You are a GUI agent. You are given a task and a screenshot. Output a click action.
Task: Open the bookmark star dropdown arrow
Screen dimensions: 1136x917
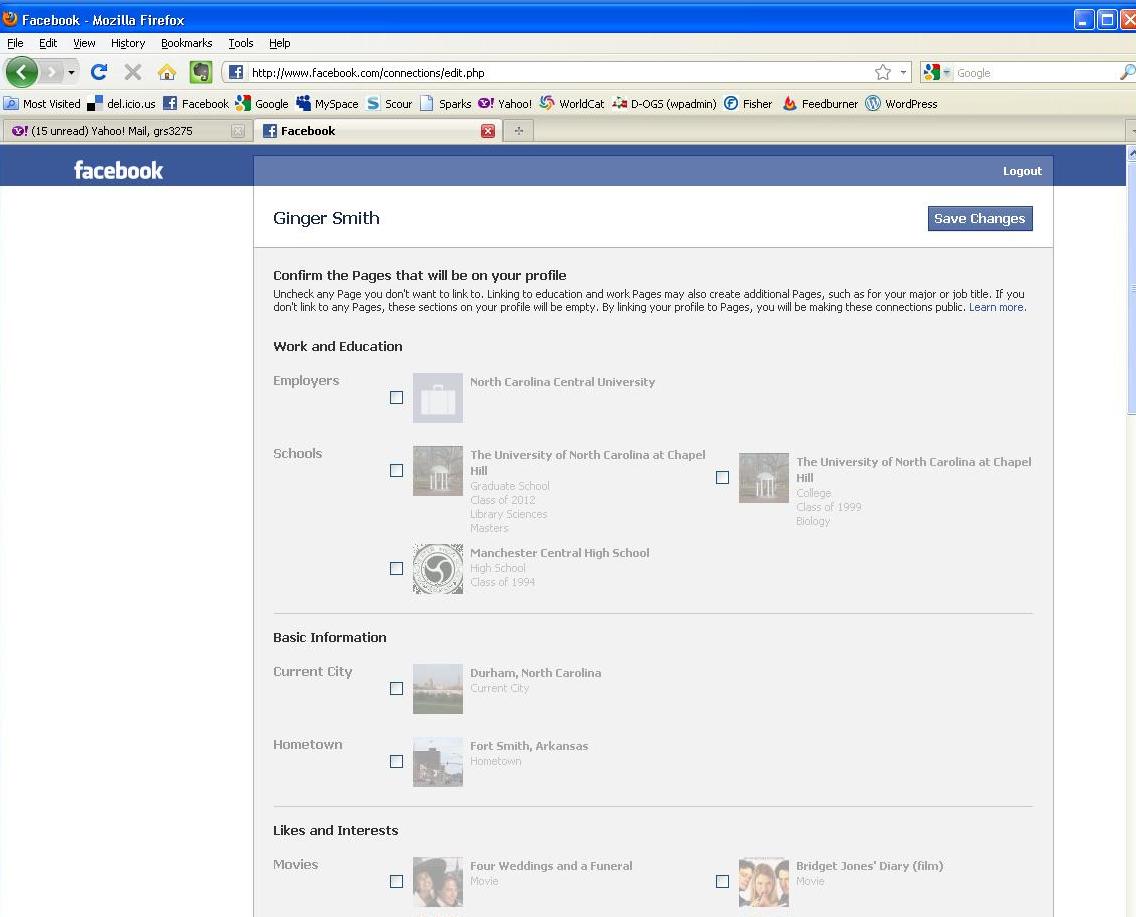(902, 72)
